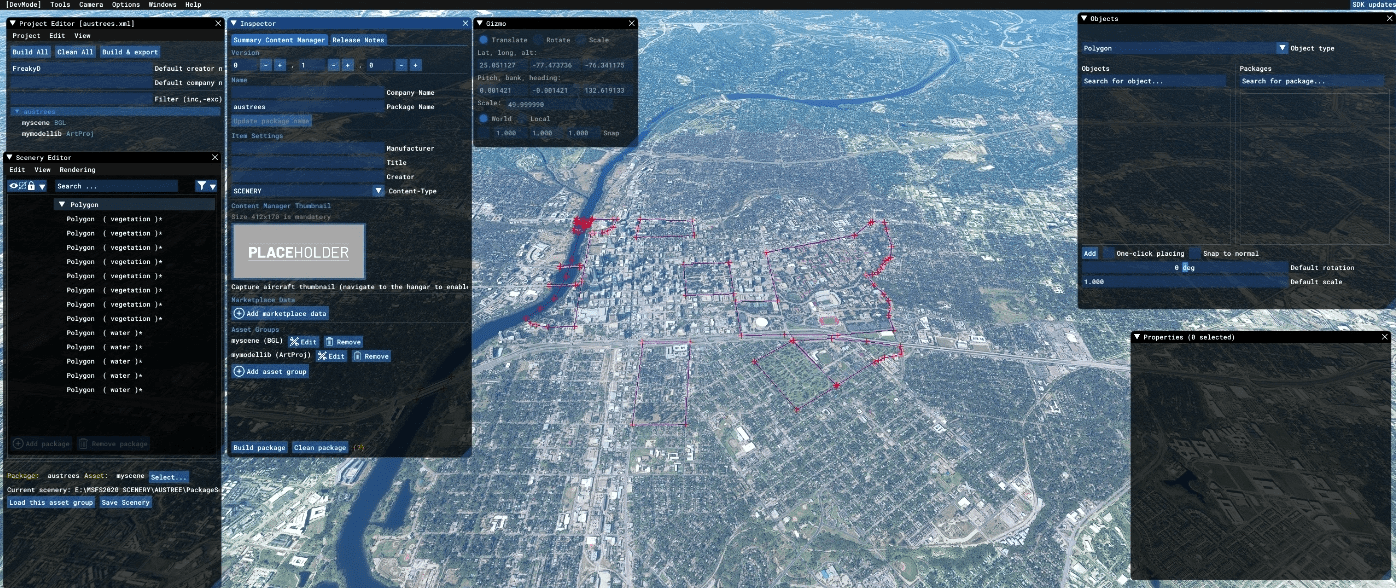Click the Build & export button
Screen dimensions: 1396x588
pos(130,52)
